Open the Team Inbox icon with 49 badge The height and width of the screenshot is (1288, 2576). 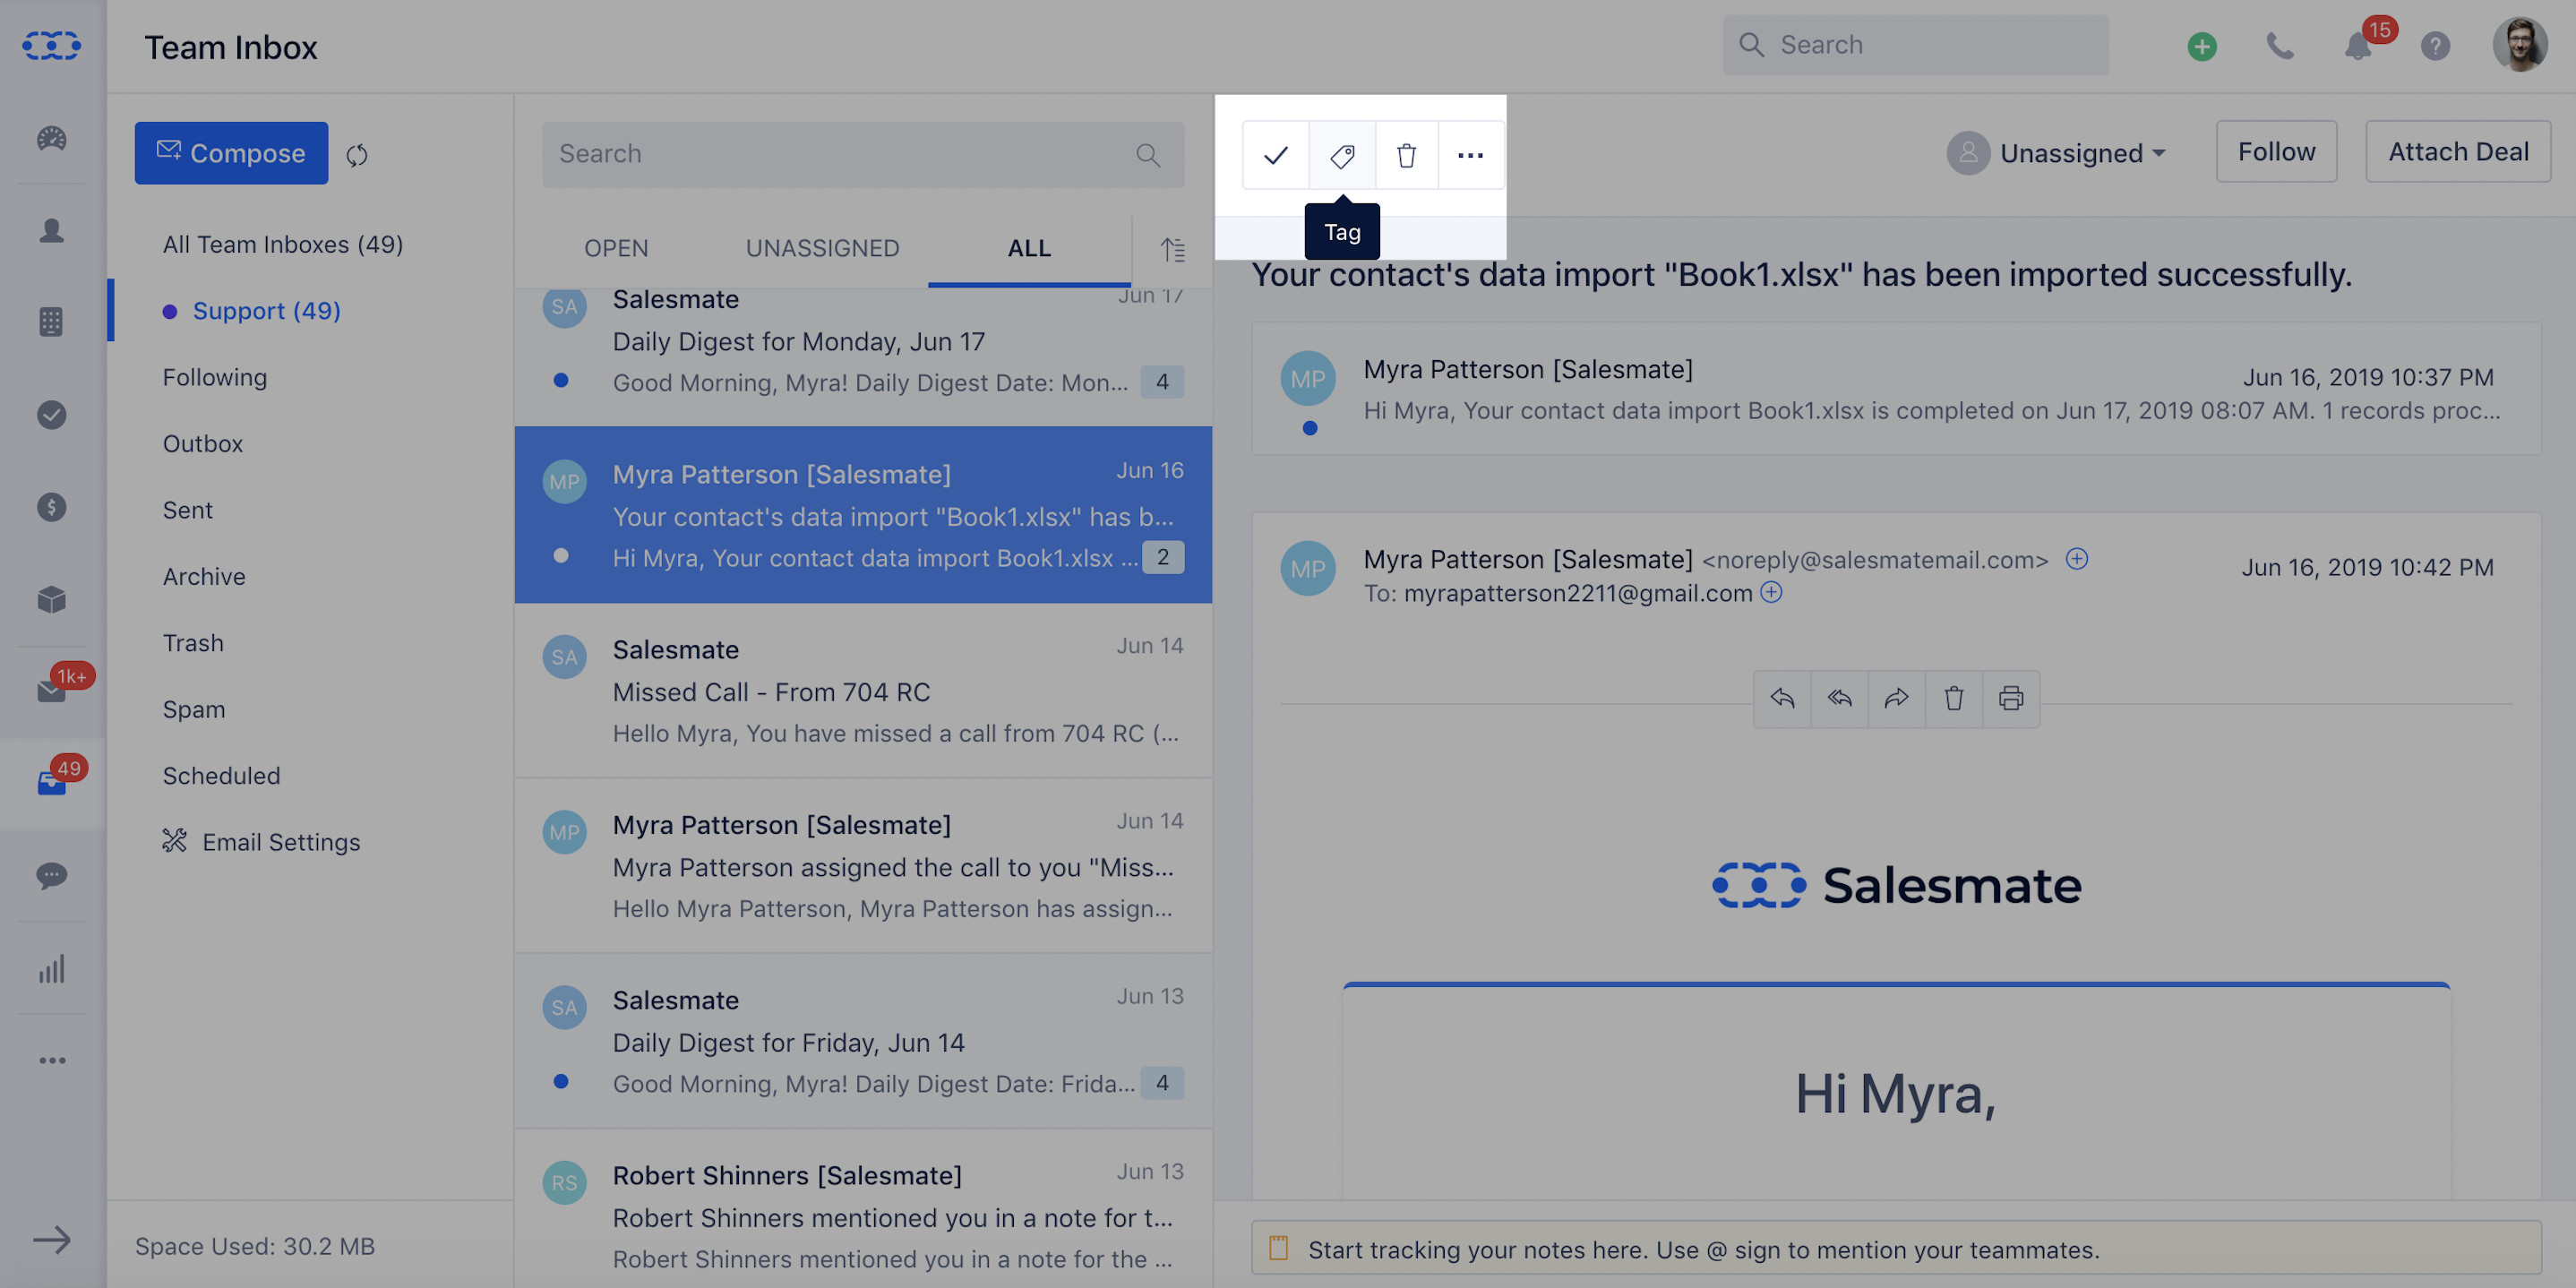pos(51,783)
